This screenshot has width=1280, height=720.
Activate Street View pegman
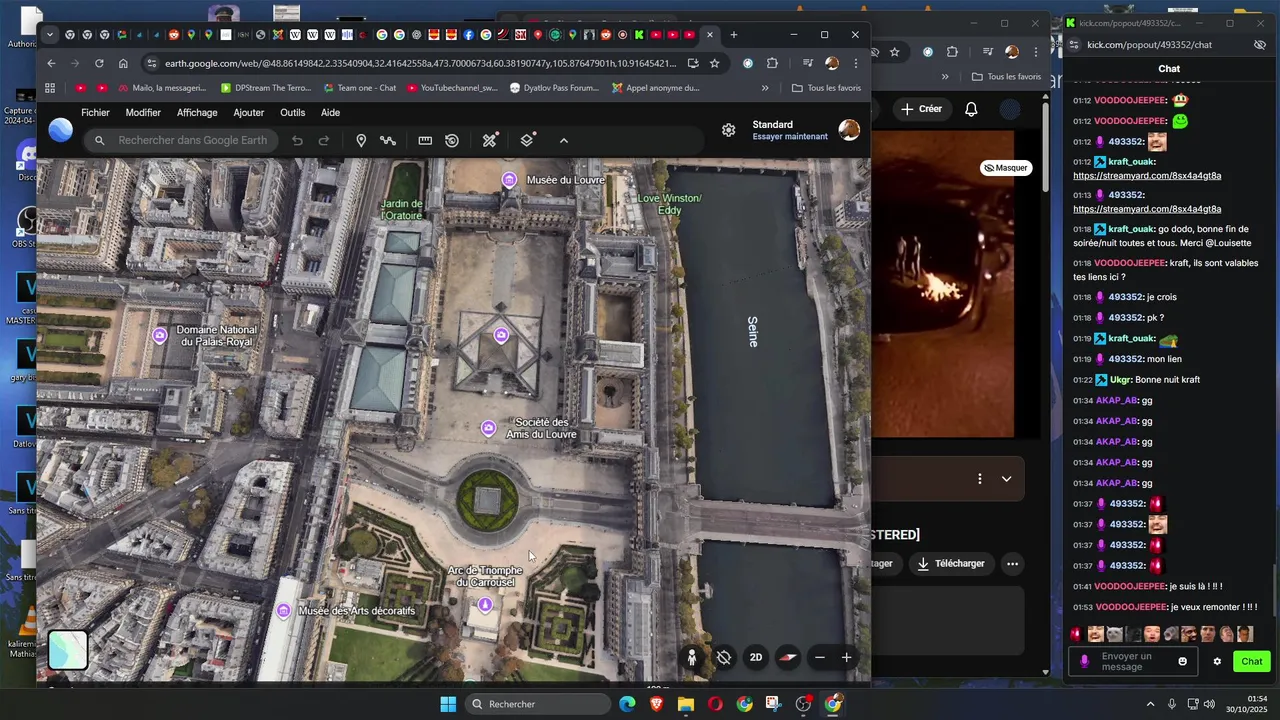(x=692, y=657)
